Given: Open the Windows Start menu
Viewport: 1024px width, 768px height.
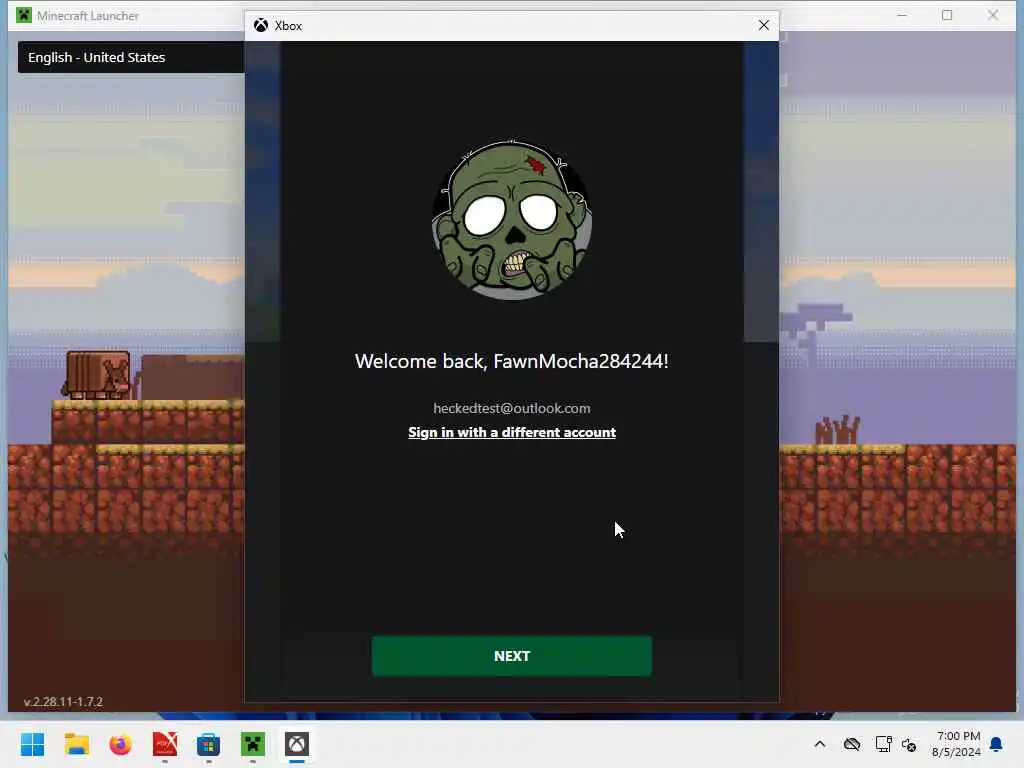Looking at the screenshot, I should coord(32,744).
